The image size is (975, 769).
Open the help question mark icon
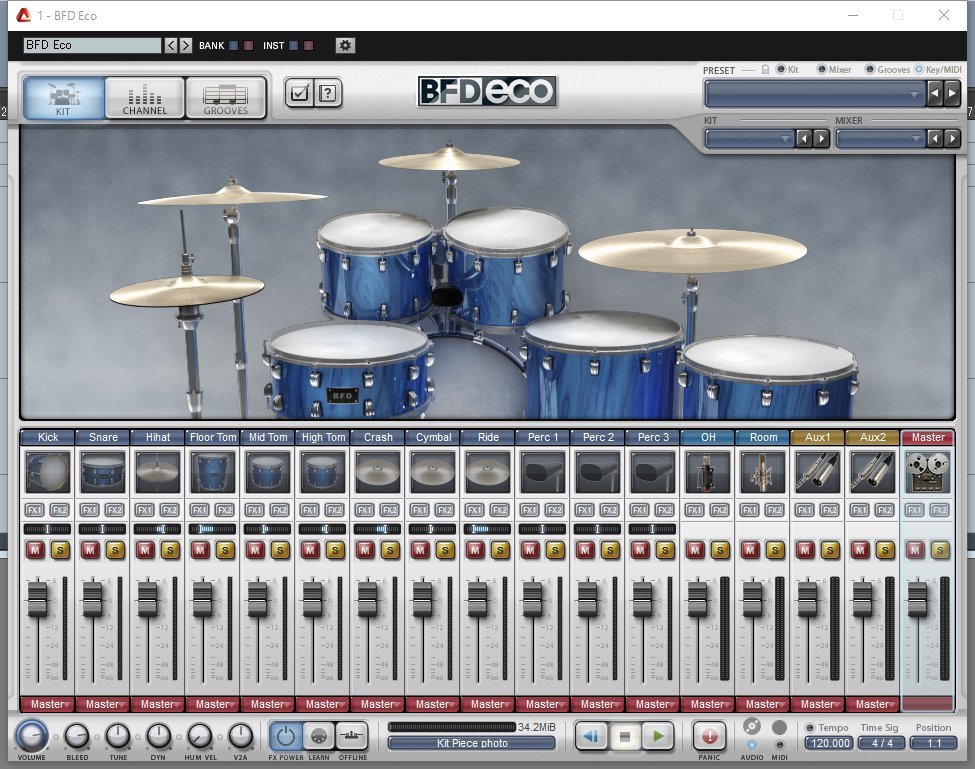coord(328,93)
